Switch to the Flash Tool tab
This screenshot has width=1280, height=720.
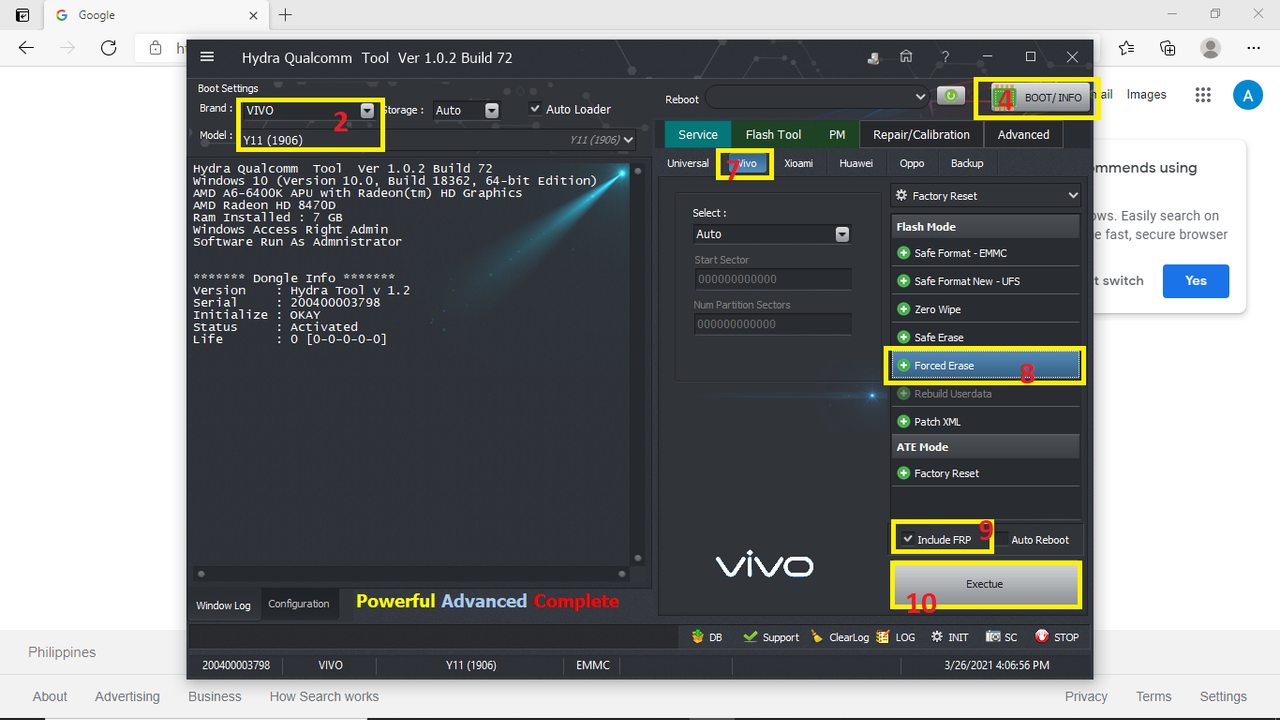(773, 134)
